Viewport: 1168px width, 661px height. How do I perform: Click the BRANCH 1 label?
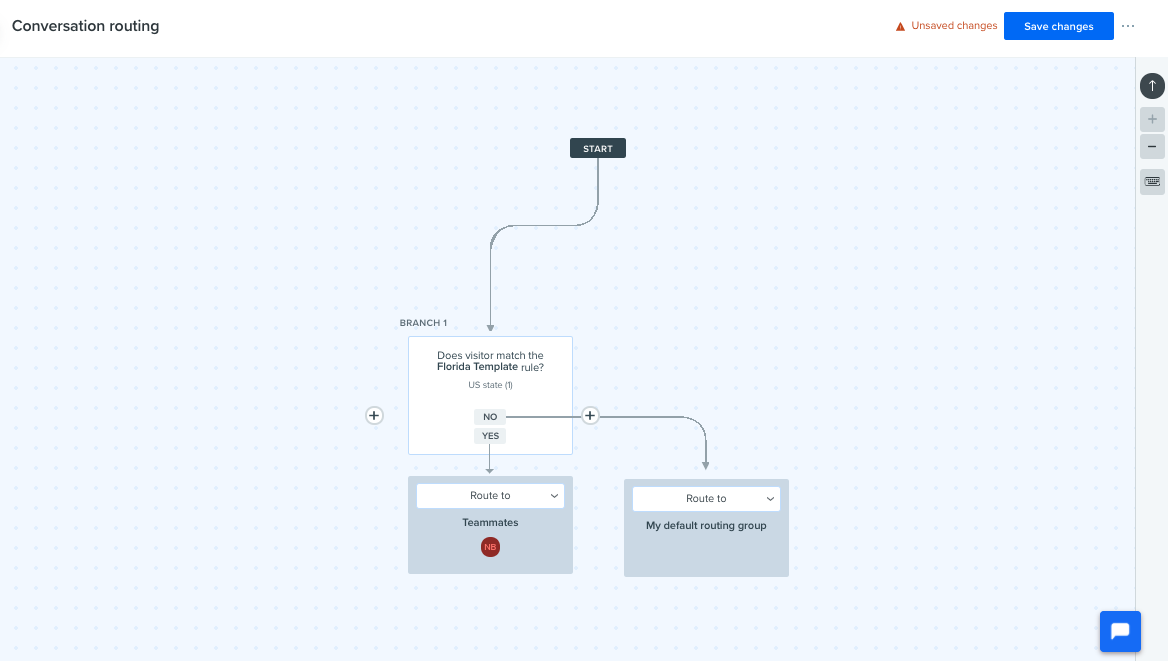[423, 323]
